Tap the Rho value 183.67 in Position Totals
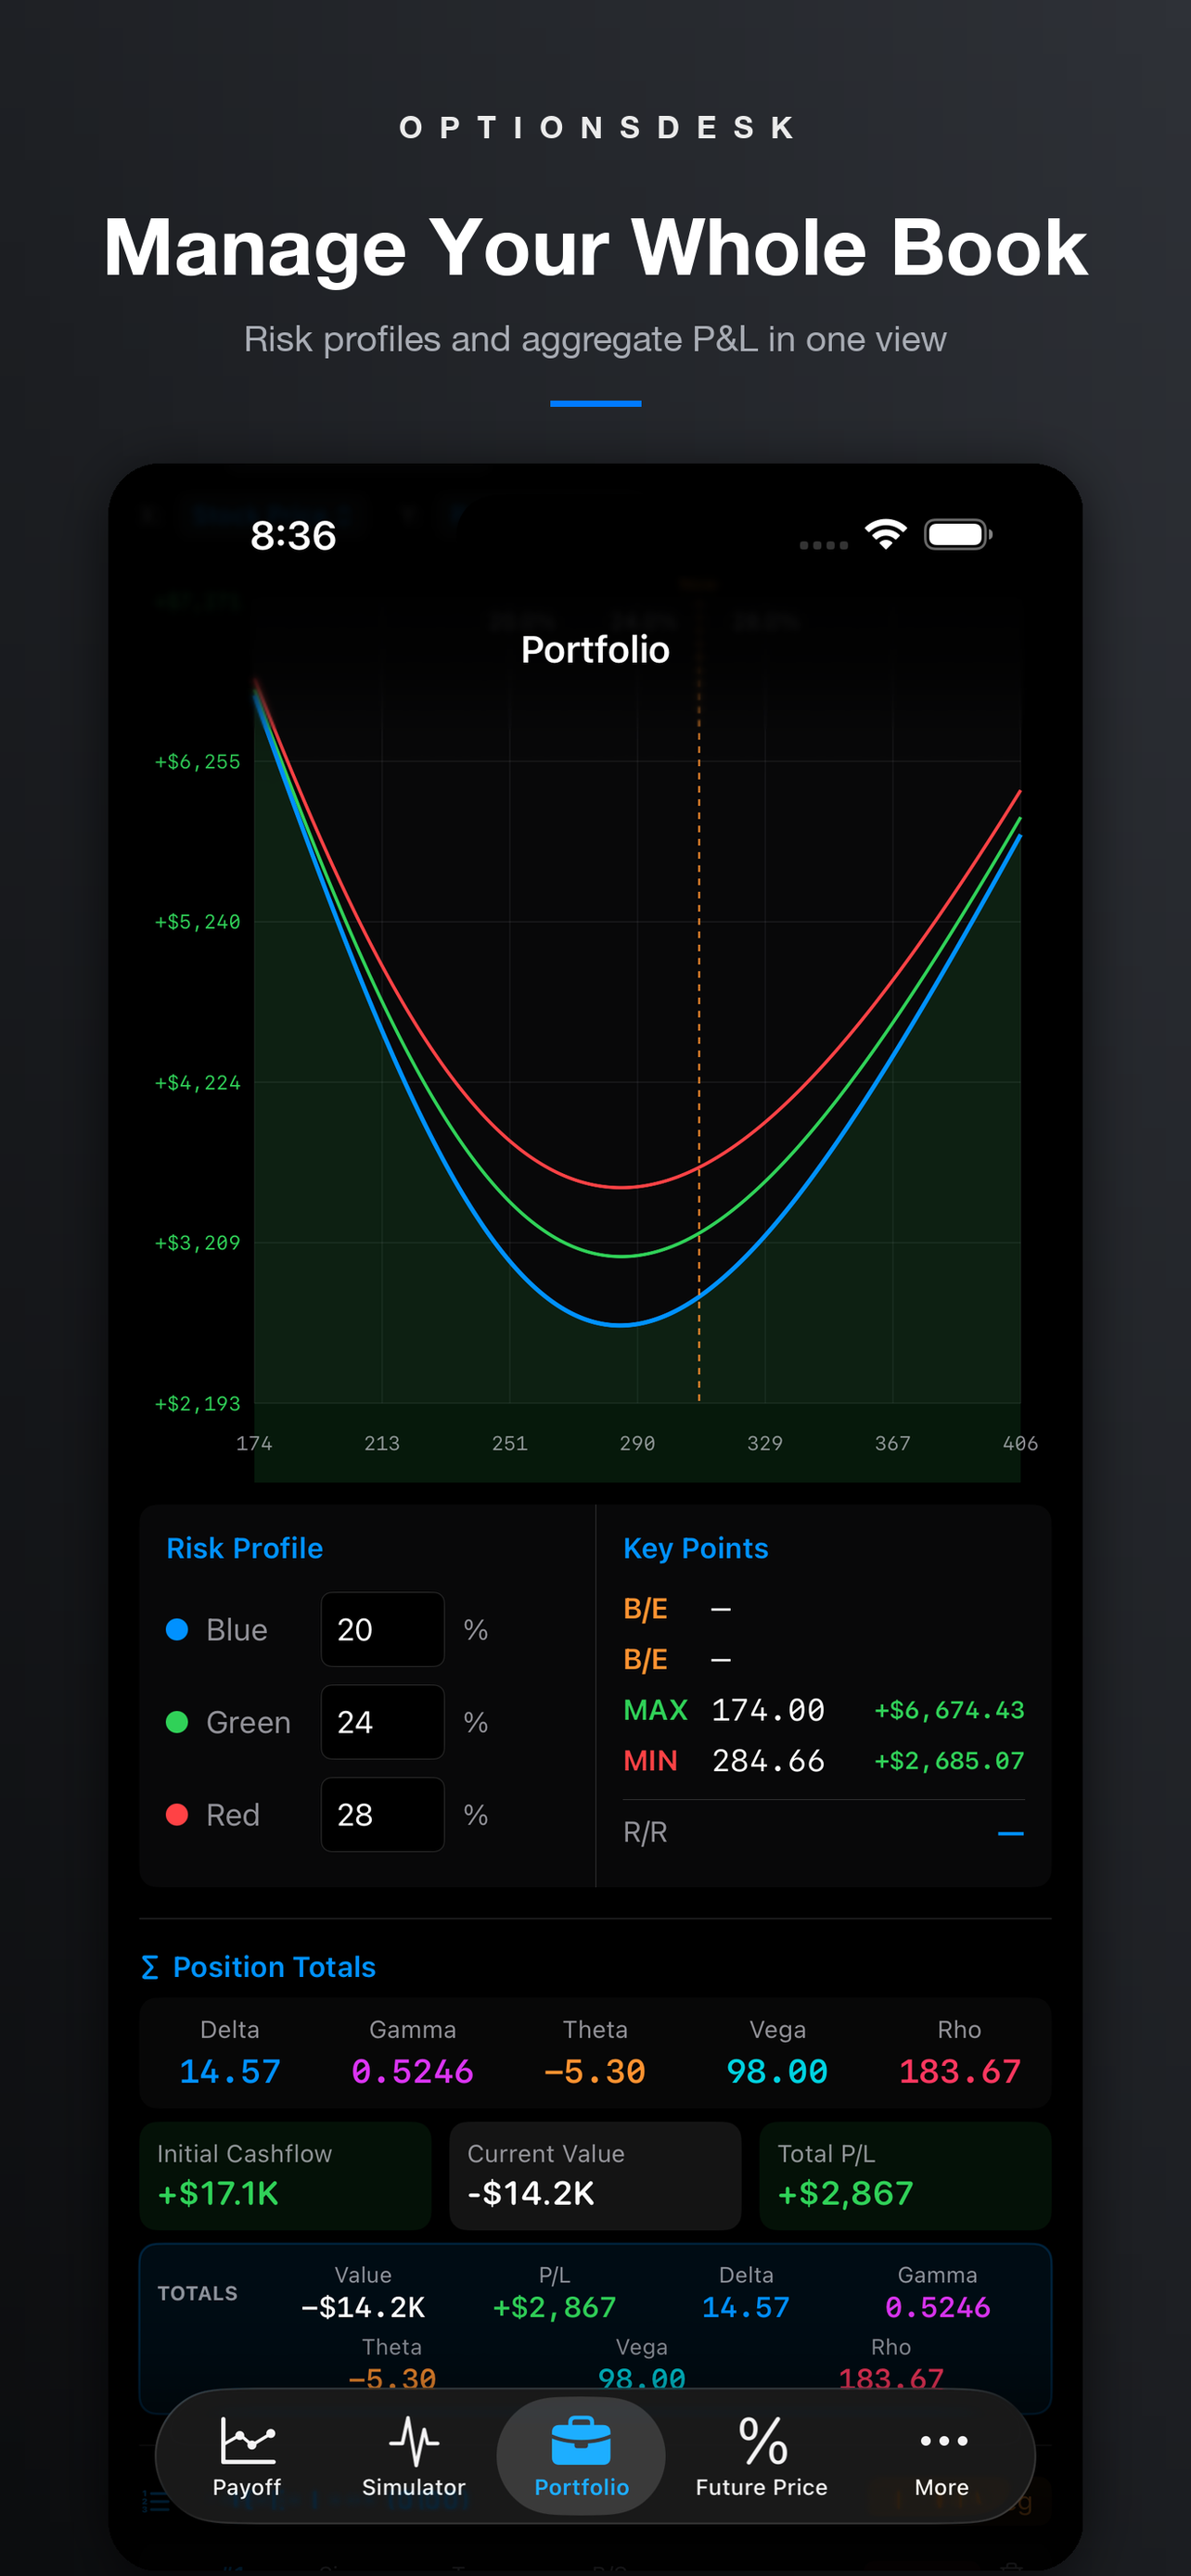1191x2576 pixels. click(959, 2071)
